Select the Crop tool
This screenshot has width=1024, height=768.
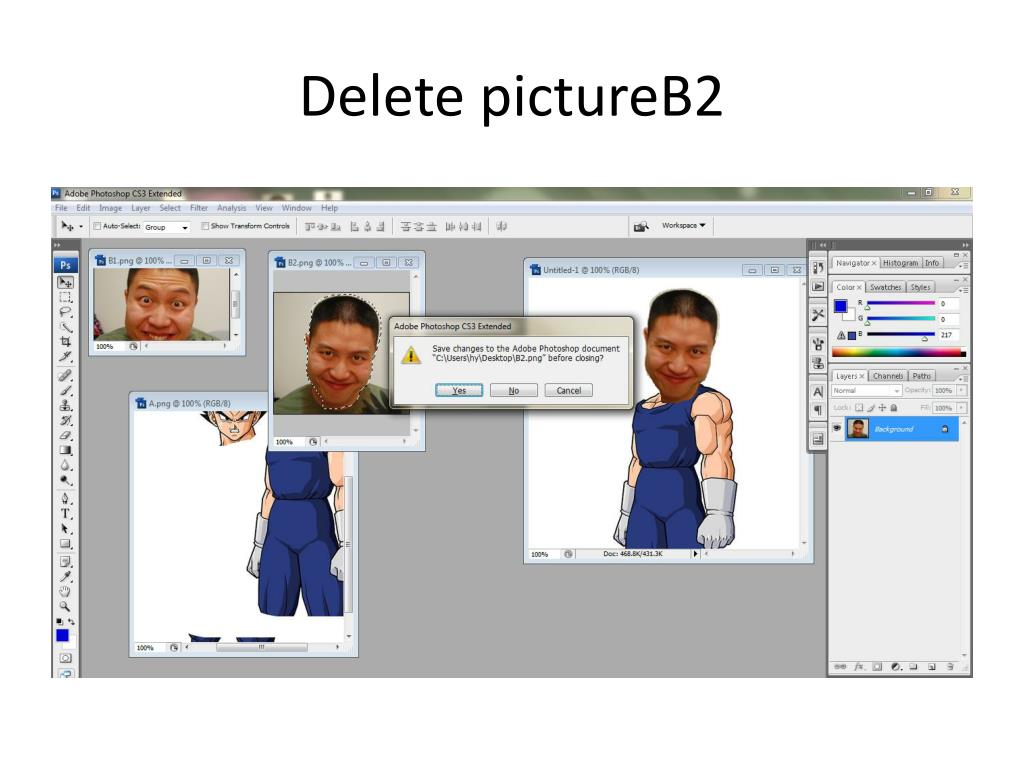tap(65, 342)
